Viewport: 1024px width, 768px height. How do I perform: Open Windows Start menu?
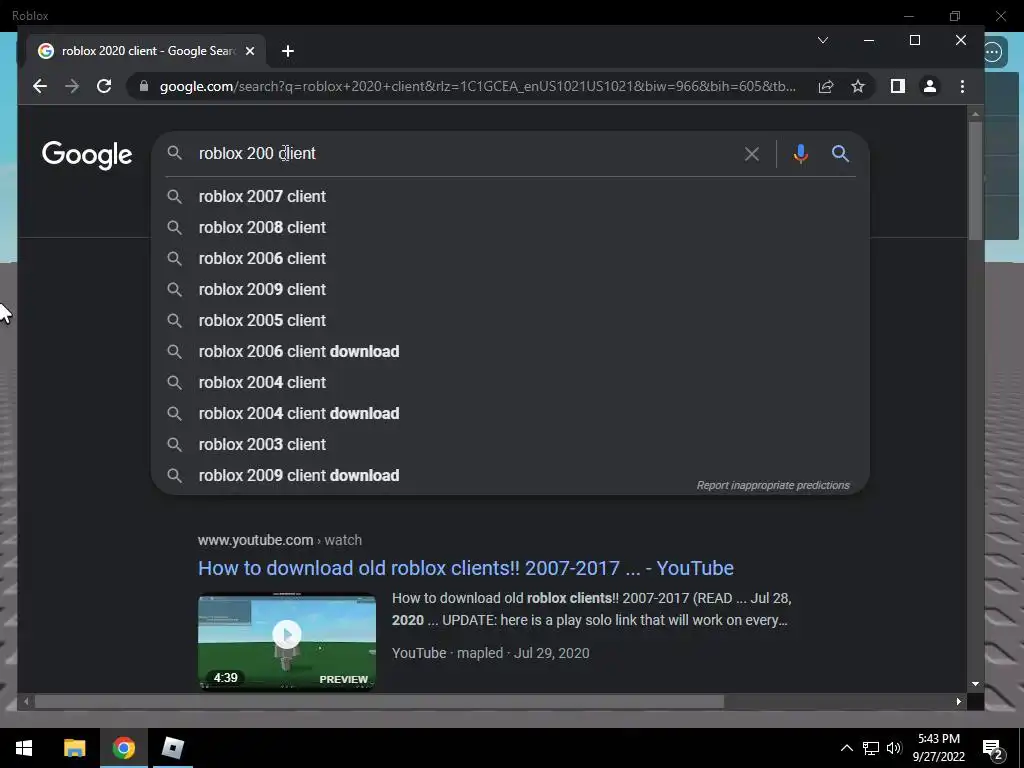point(24,748)
